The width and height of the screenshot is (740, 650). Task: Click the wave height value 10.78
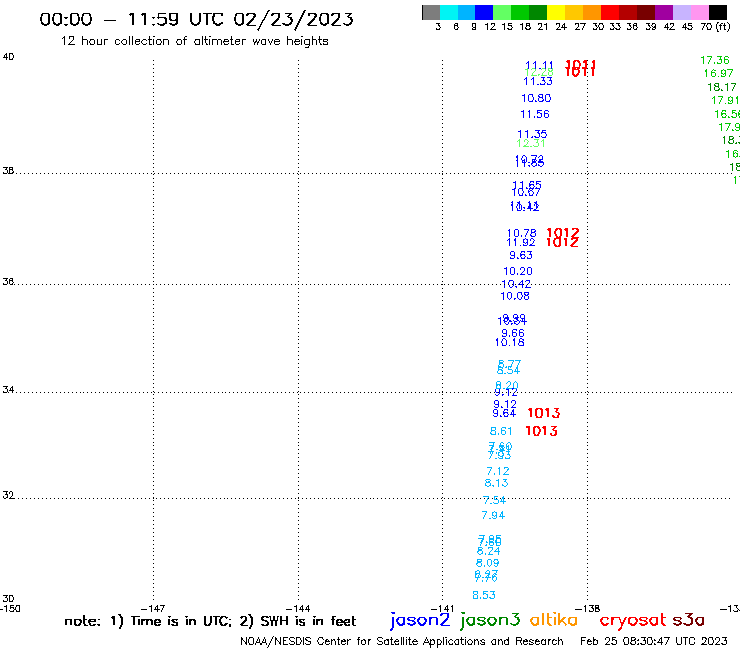521,233
